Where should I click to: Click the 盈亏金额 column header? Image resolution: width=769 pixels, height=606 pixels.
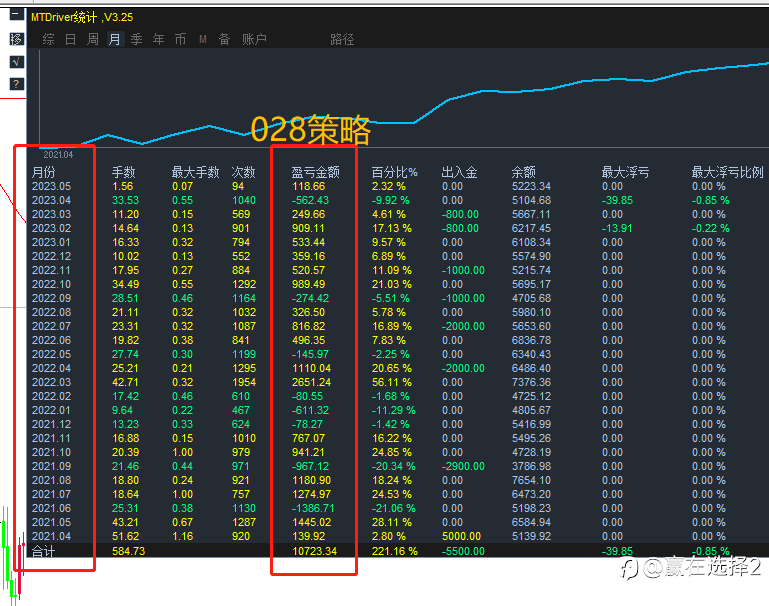click(315, 172)
